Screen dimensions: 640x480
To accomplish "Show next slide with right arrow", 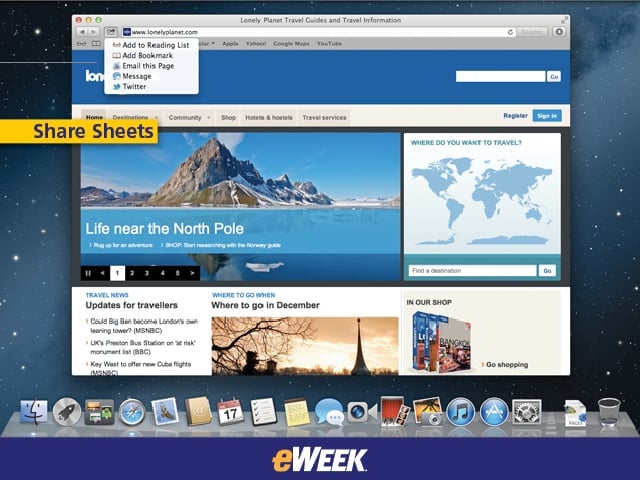I will 192,273.
